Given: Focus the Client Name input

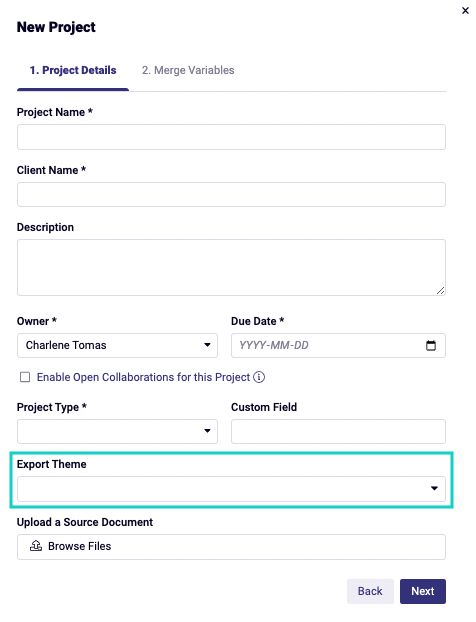Looking at the screenshot, I should [231, 194].
